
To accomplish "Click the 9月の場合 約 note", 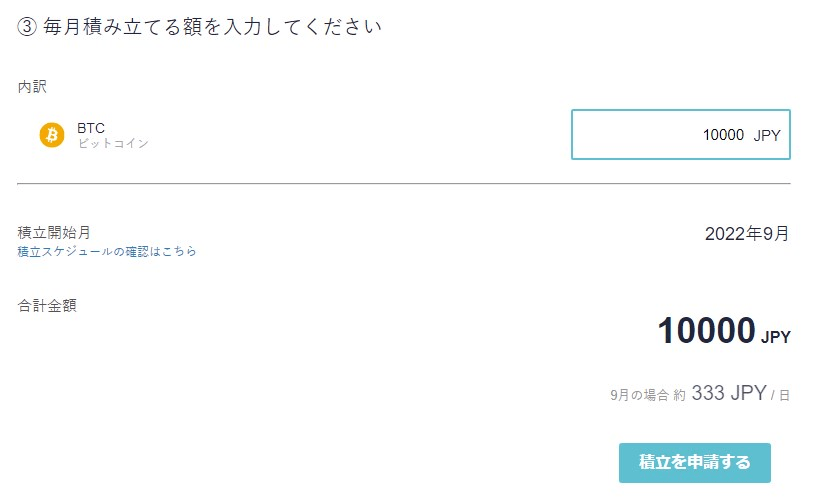I will coord(648,395).
